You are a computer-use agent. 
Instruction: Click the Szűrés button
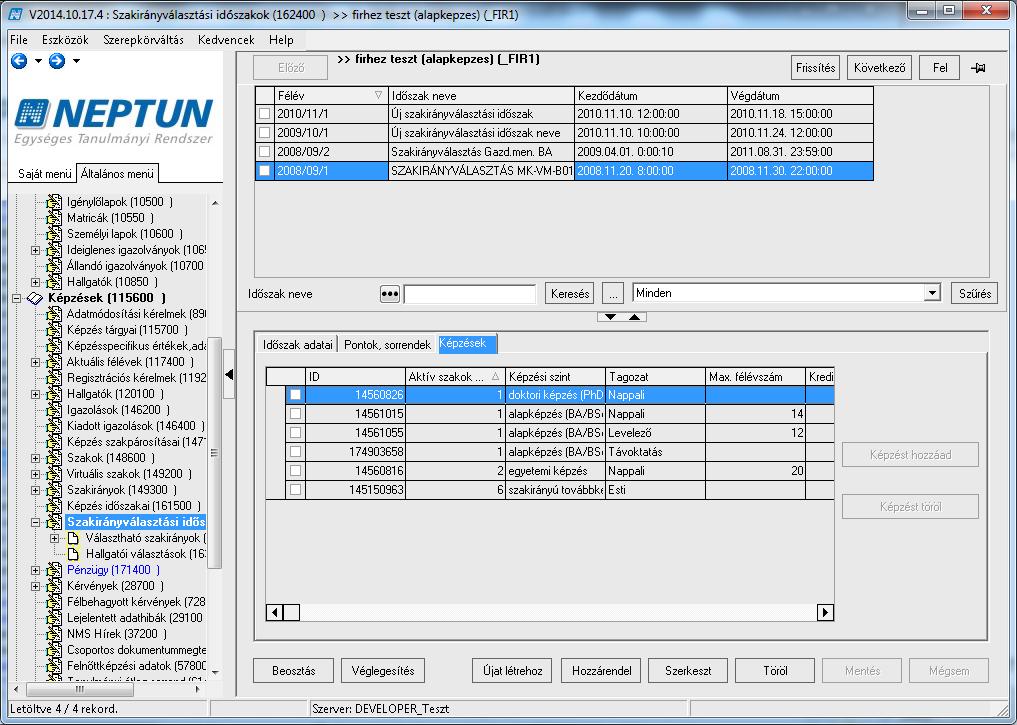point(975,294)
